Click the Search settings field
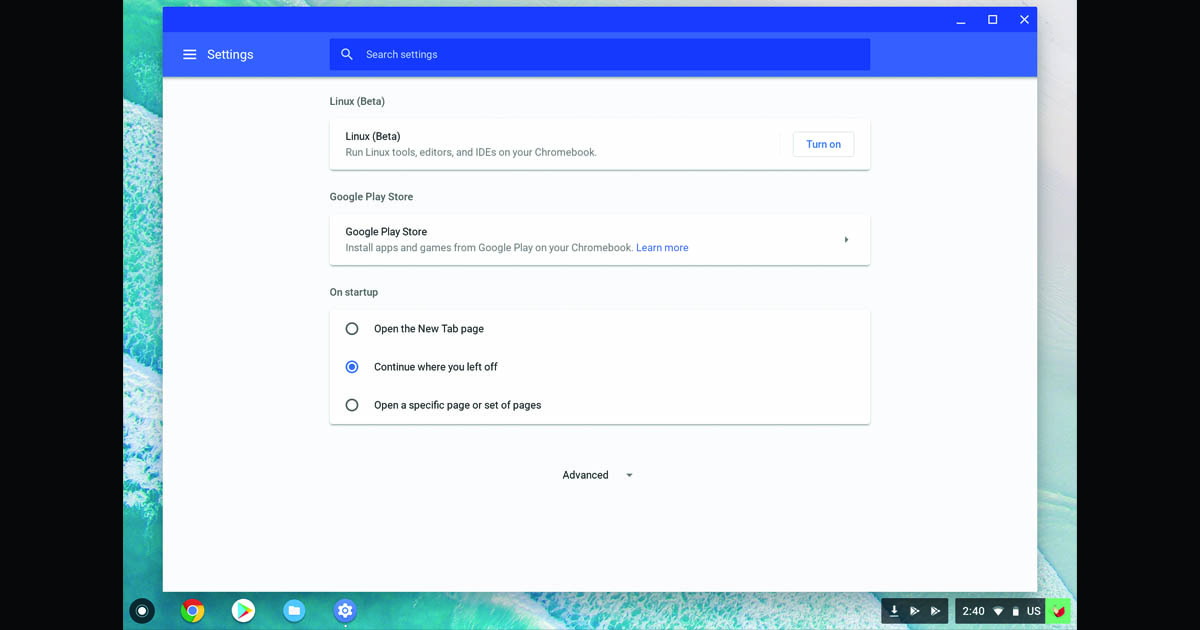 600,54
